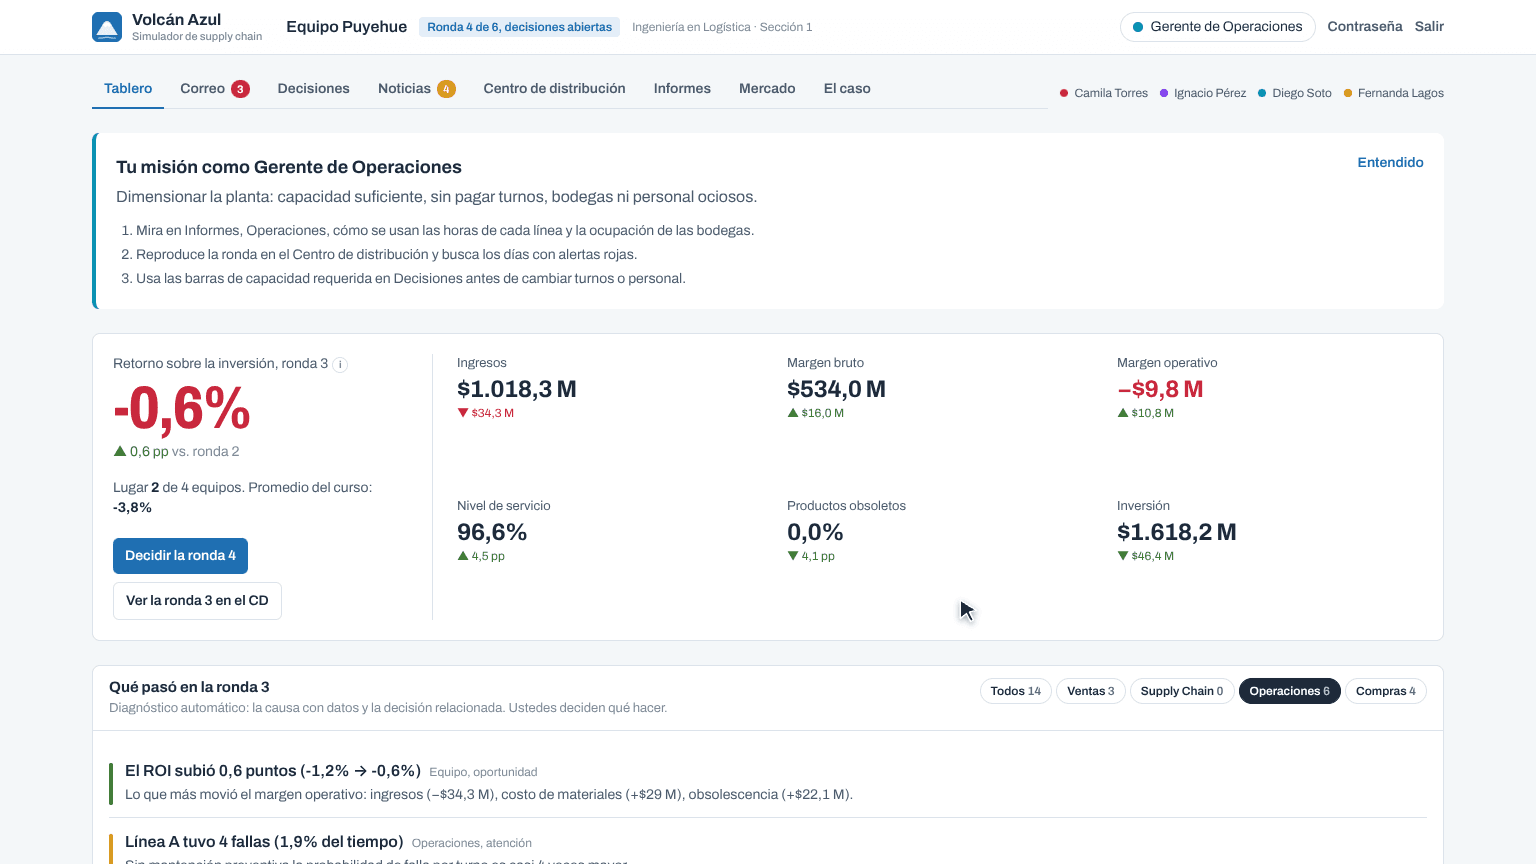Viewport: 1536px width, 864px height.
Task: Click the Ronda 4 de 6 status badge
Action: coord(520,27)
